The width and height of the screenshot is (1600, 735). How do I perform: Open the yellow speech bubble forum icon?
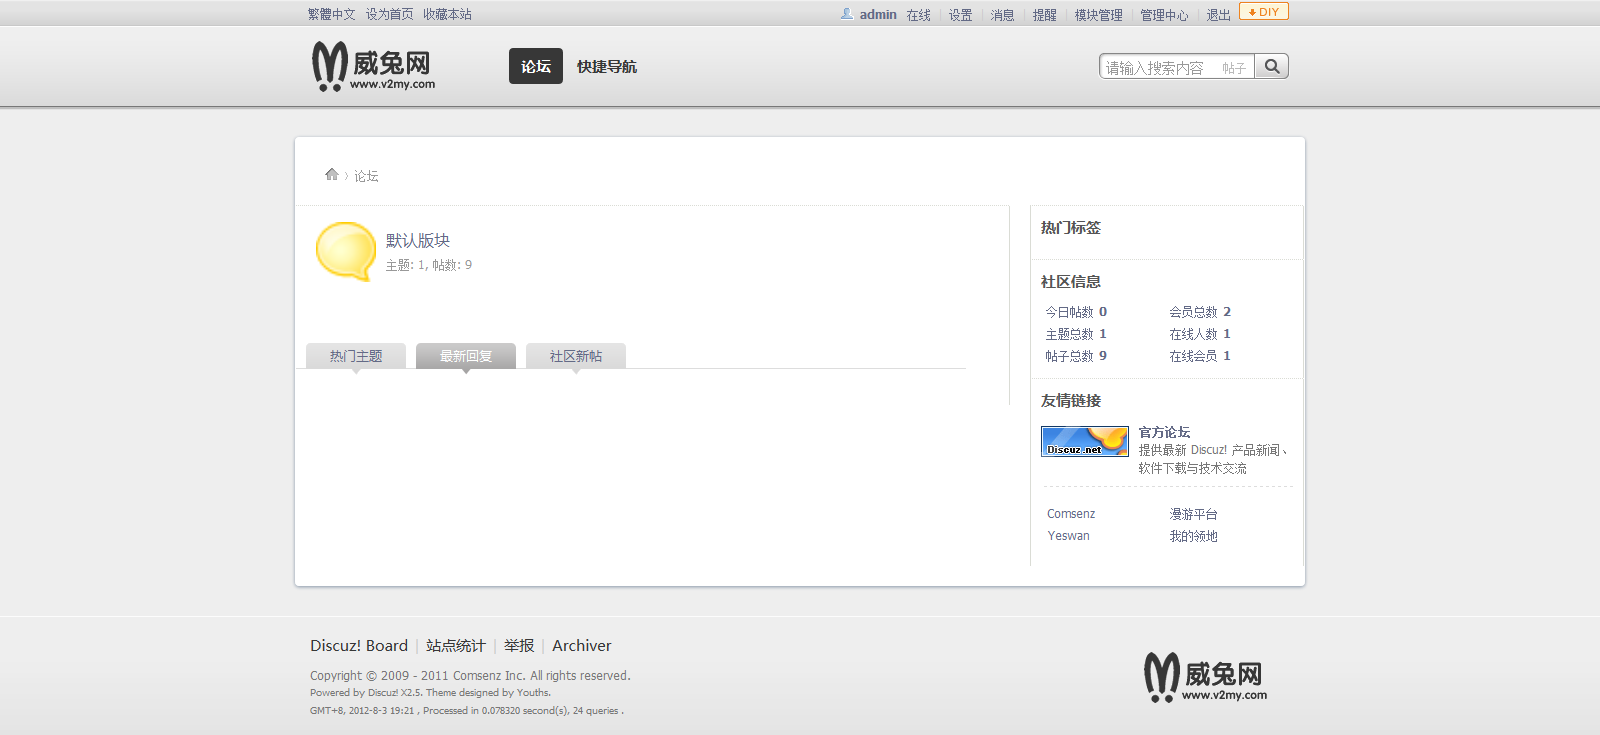(x=346, y=251)
